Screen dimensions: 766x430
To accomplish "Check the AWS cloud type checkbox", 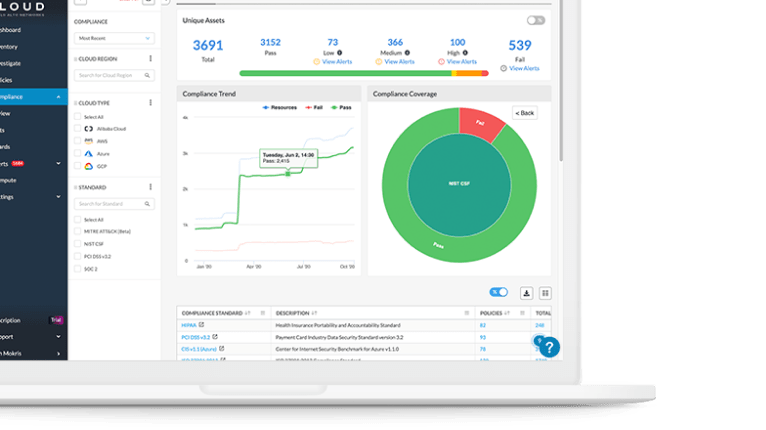I will pos(78,141).
